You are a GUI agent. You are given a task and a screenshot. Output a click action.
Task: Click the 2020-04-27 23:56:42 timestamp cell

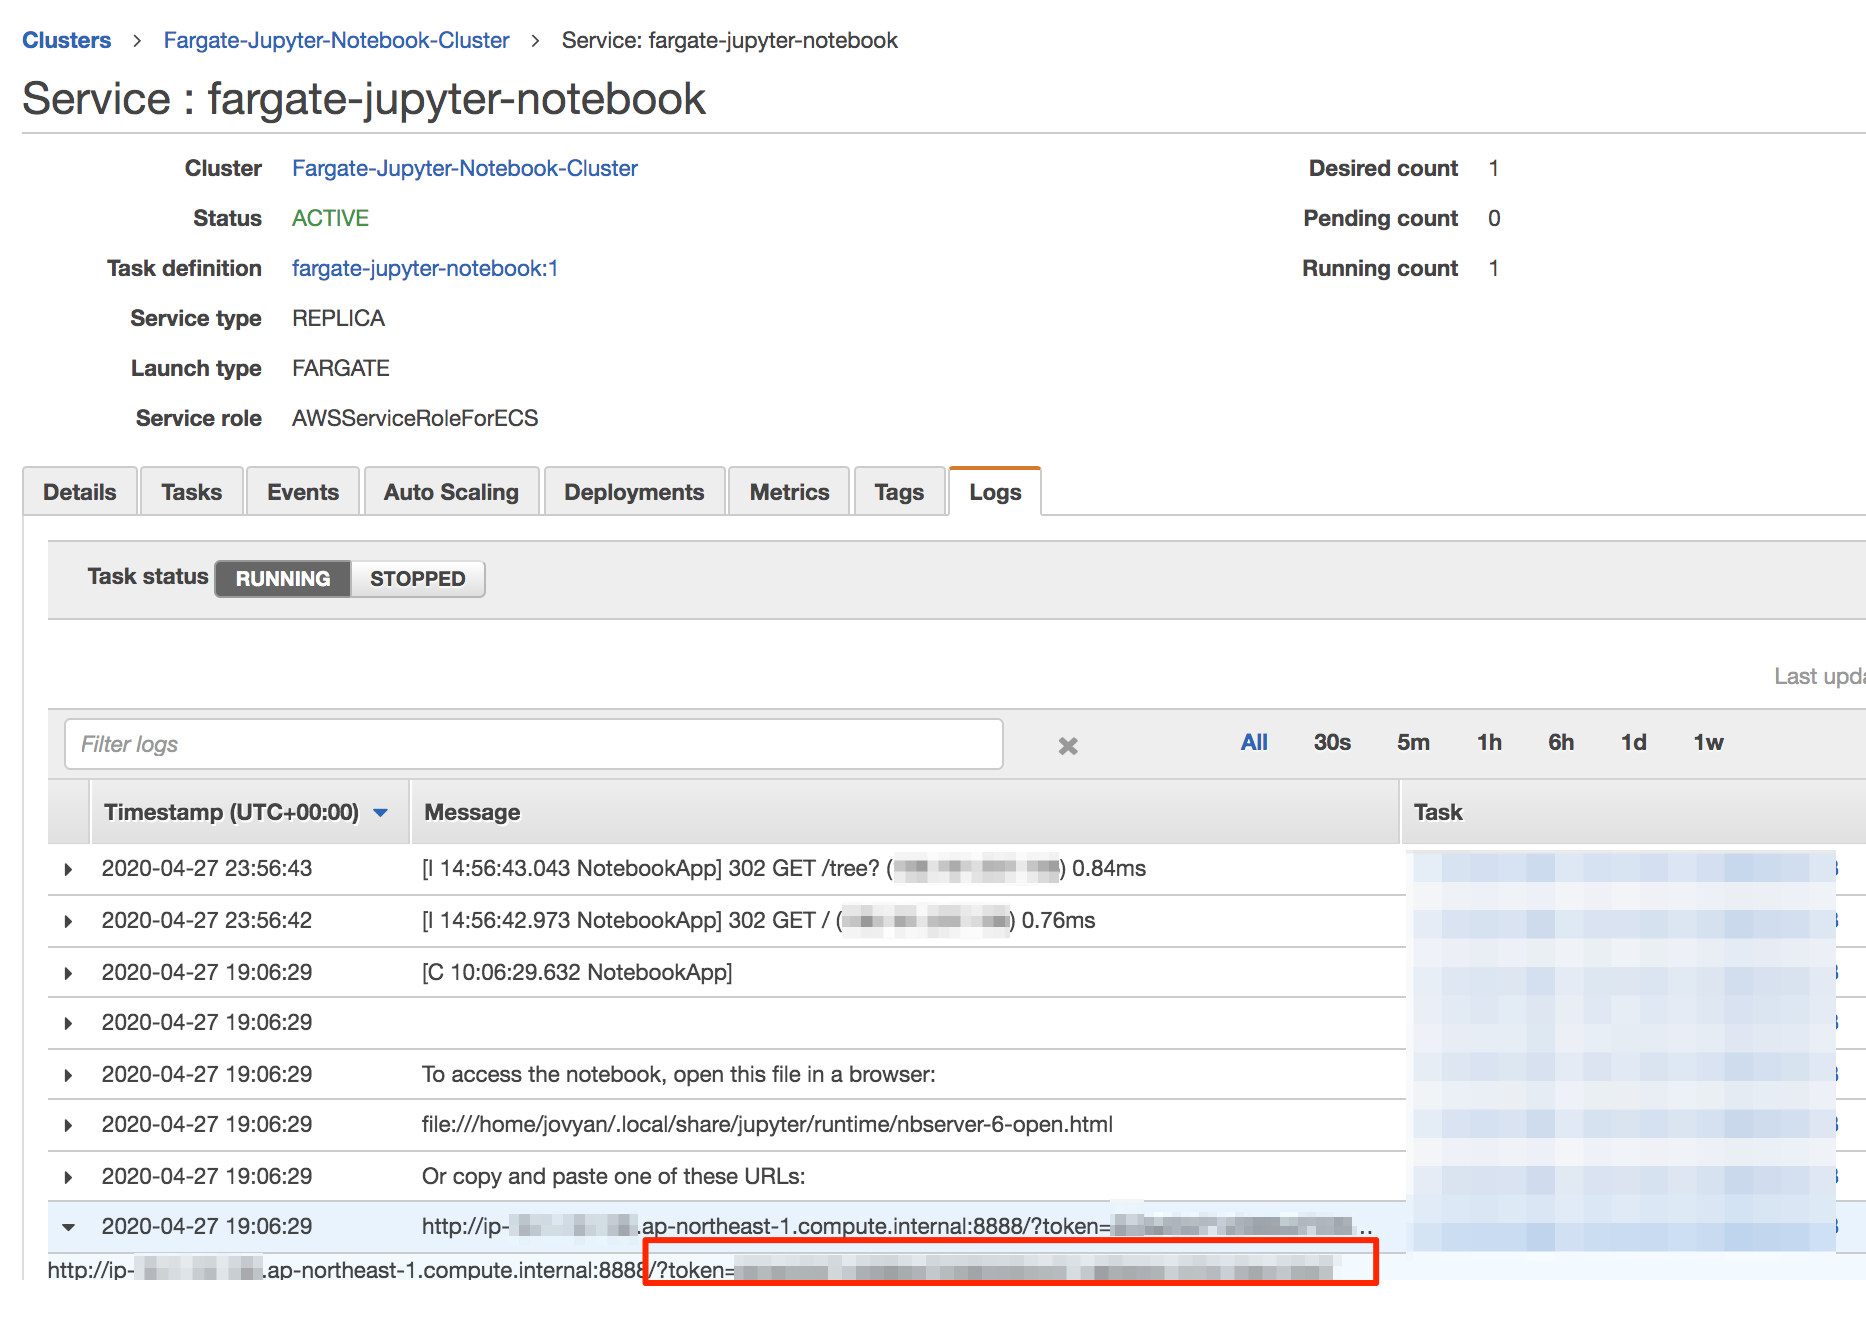point(207,920)
